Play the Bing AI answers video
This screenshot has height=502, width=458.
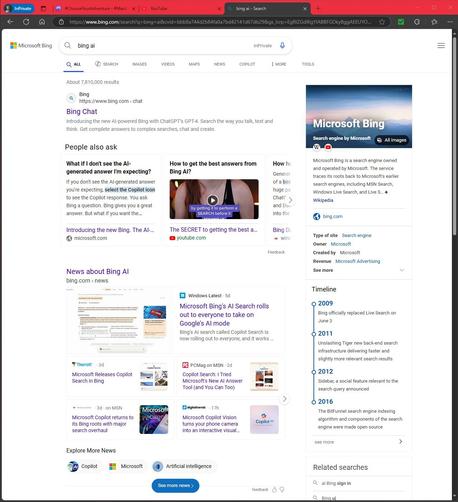(213, 200)
